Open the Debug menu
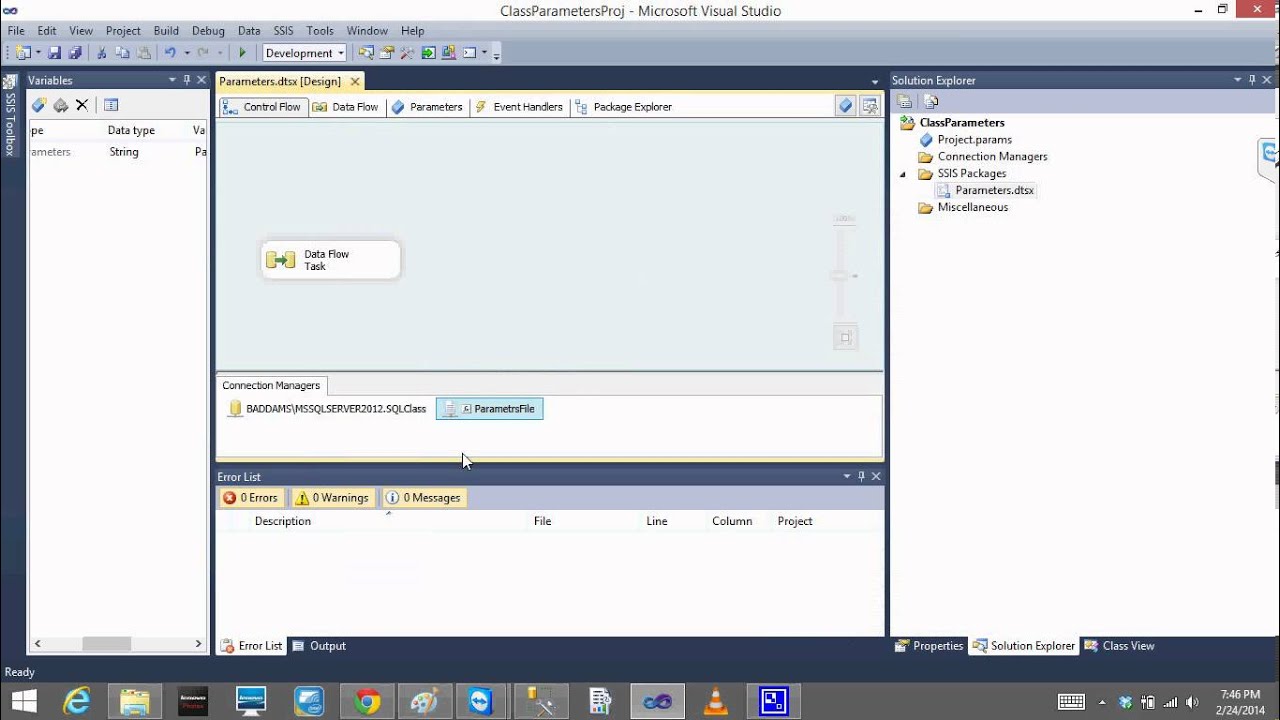1280x720 pixels. (x=208, y=31)
